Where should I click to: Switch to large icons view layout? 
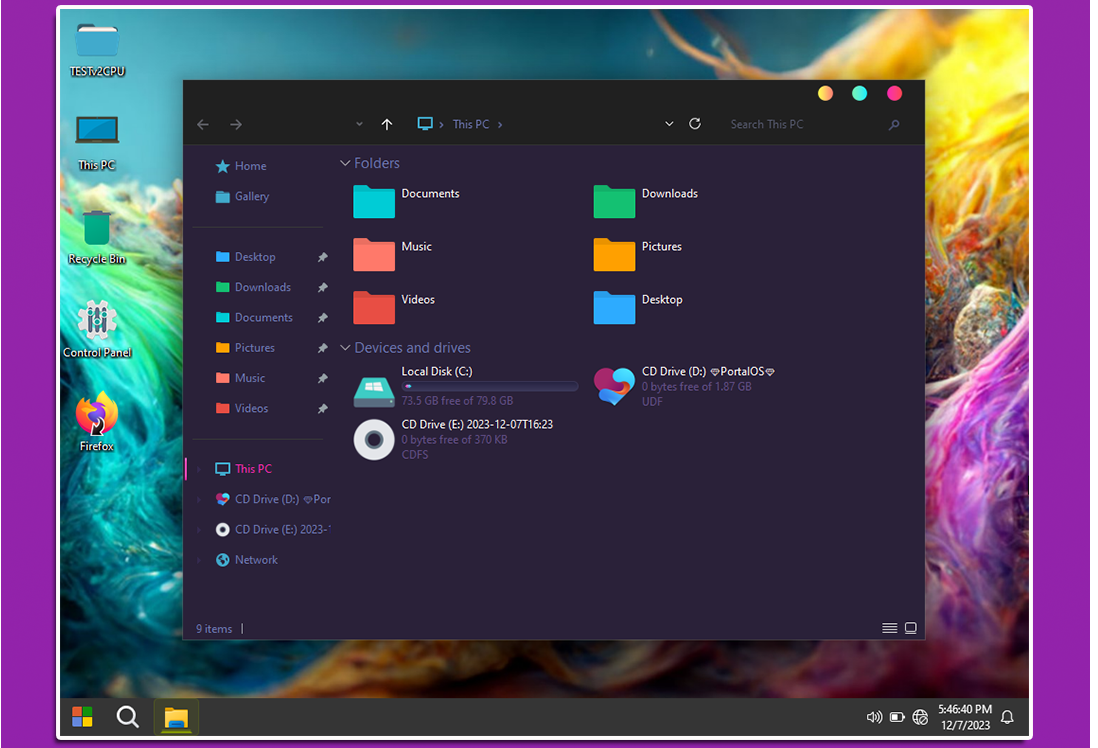(910, 628)
